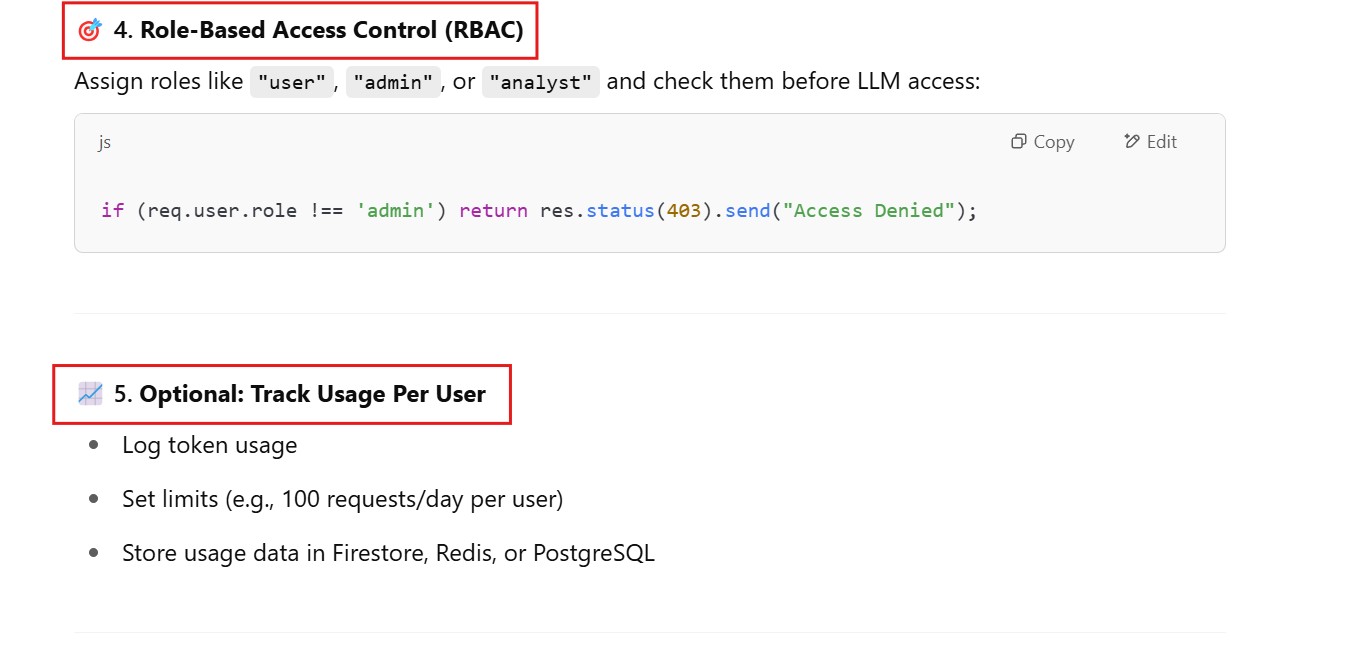Click the 403 status number in the code

pyautogui.click(x=684, y=211)
